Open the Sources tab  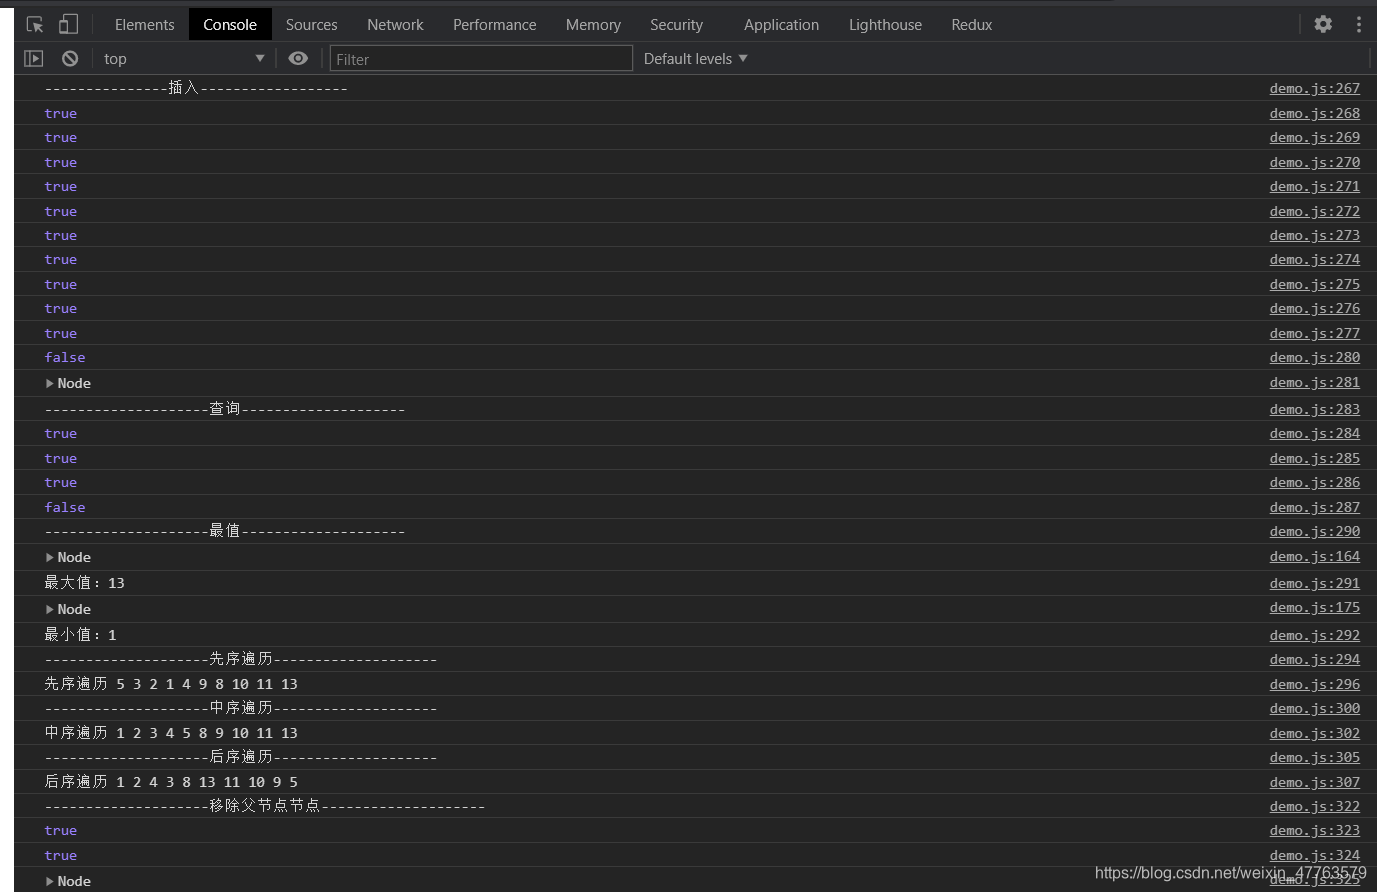coord(311,24)
